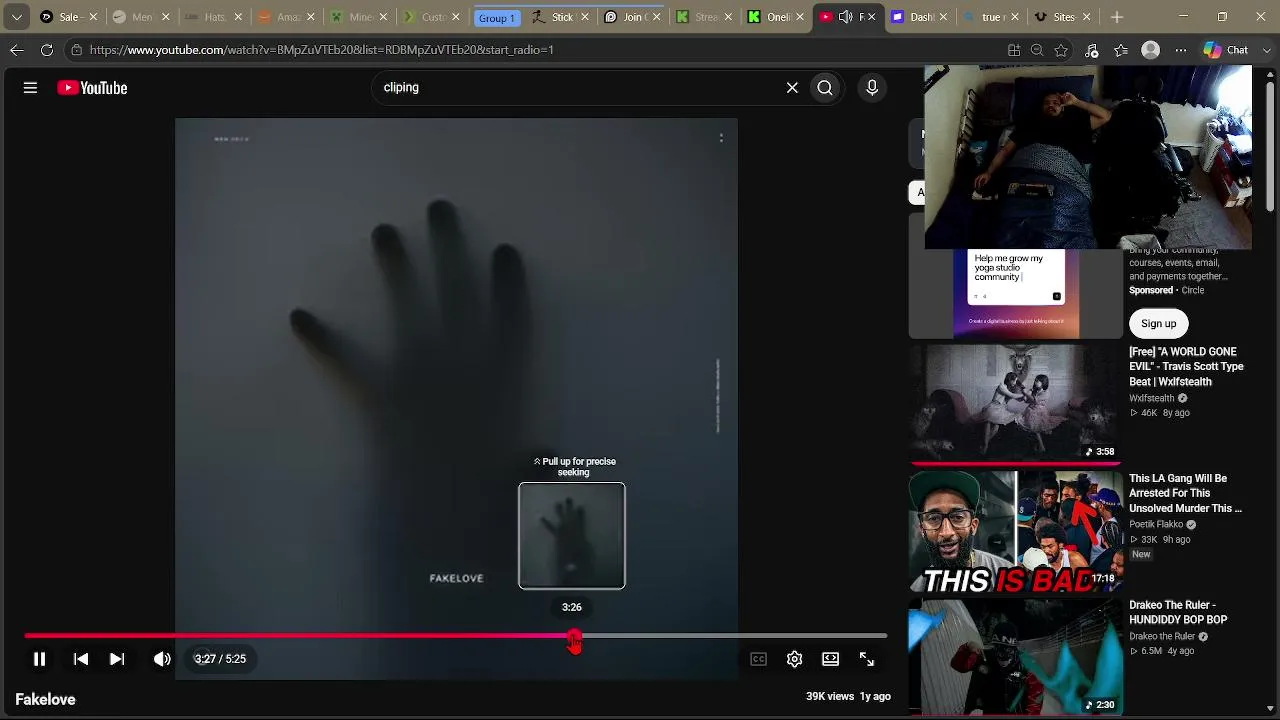Enter full screen on the player
1280x720 pixels.
click(867, 659)
